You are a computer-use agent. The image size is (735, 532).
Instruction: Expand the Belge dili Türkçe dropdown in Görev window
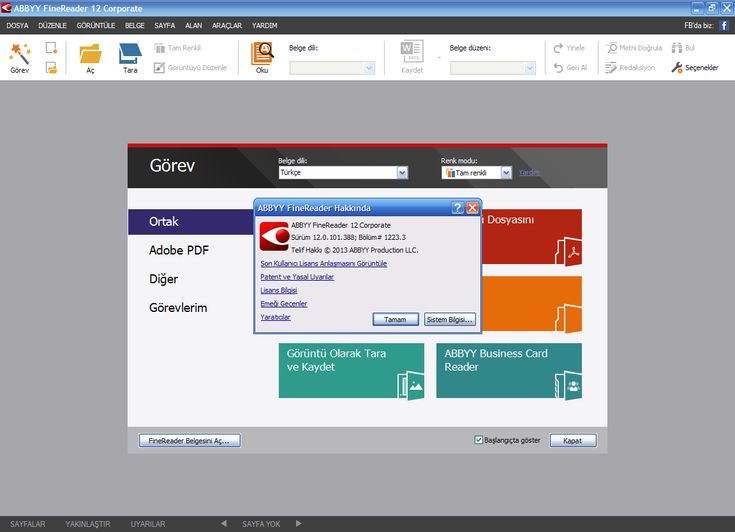coord(402,172)
